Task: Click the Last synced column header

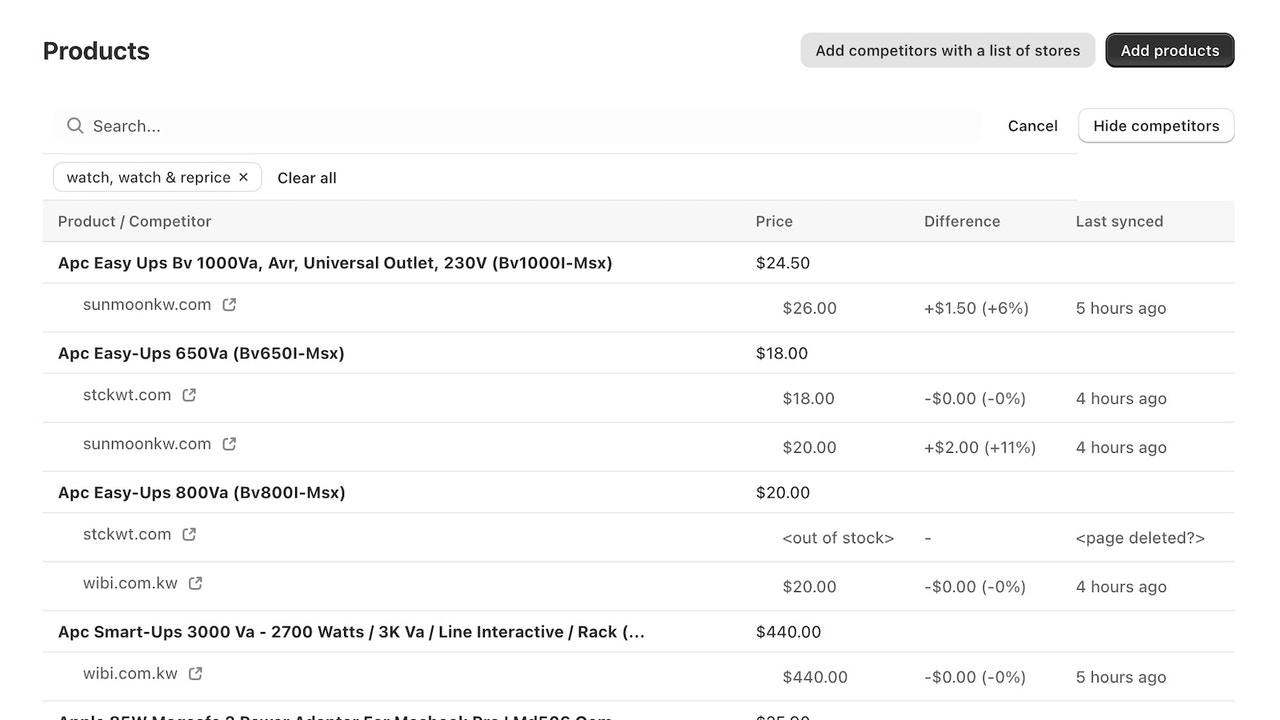Action: tap(1119, 221)
